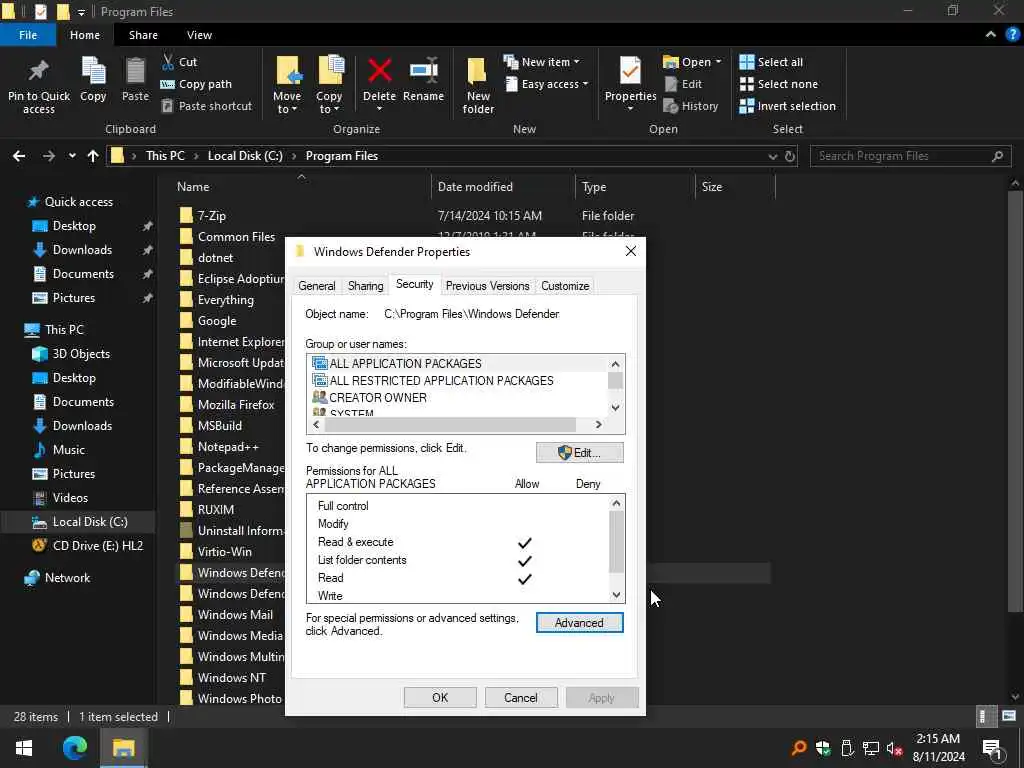The height and width of the screenshot is (768, 1024).
Task: Click History in ribbon
Action: point(690,106)
